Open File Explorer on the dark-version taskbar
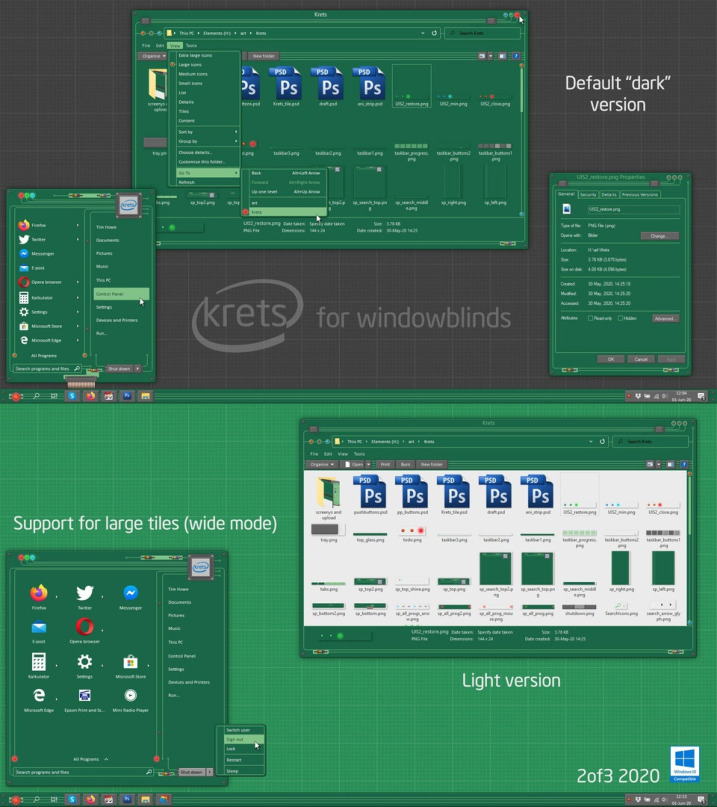 (x=145, y=396)
